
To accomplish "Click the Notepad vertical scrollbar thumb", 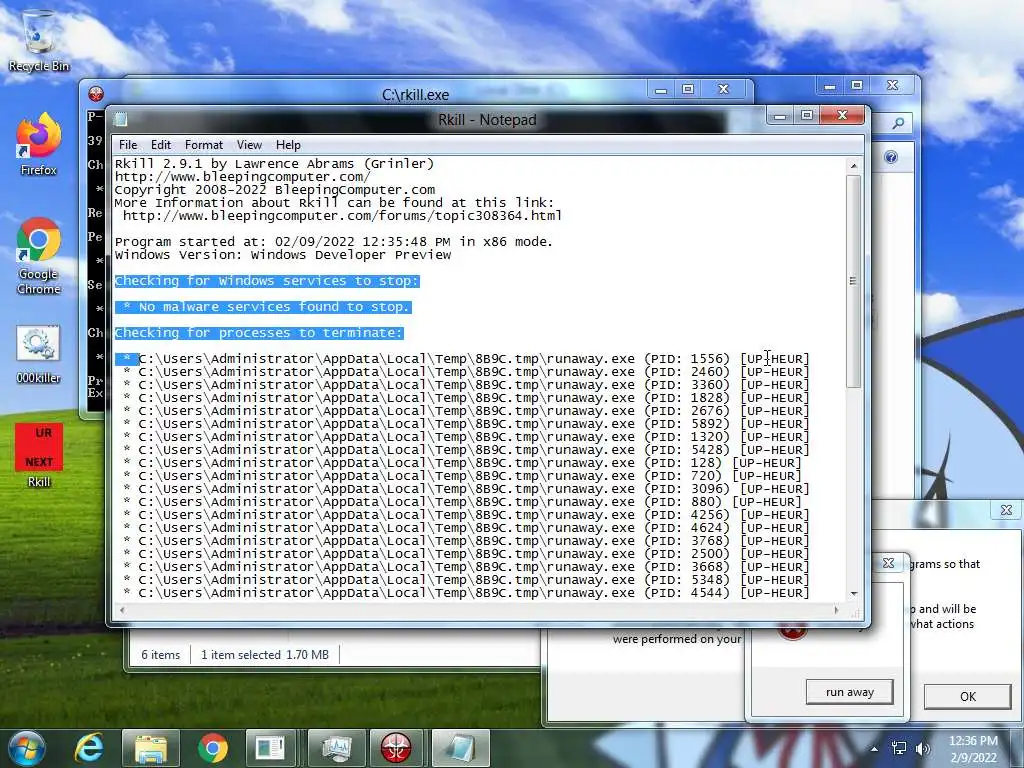I will click(x=853, y=281).
